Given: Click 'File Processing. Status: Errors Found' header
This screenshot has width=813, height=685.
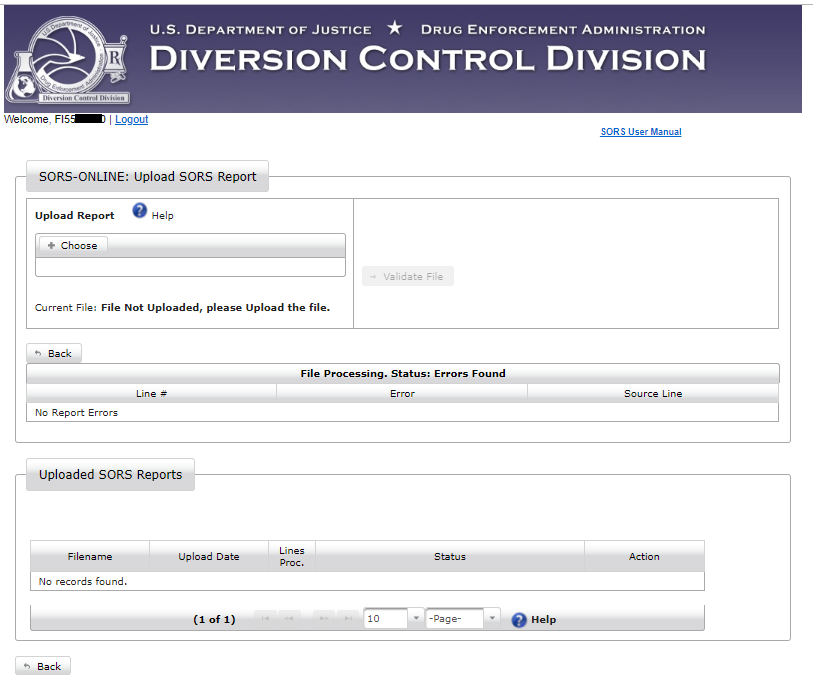Looking at the screenshot, I should 403,373.
